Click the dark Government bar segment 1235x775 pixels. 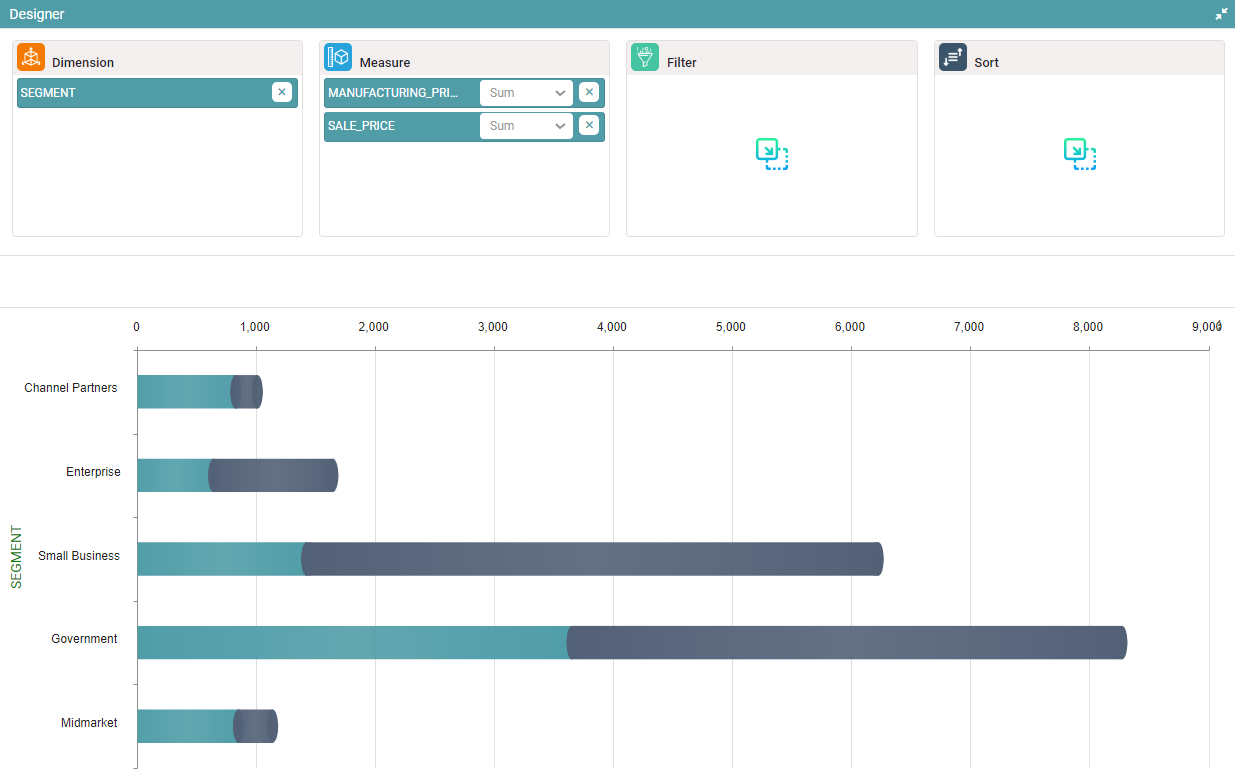[x=848, y=643]
